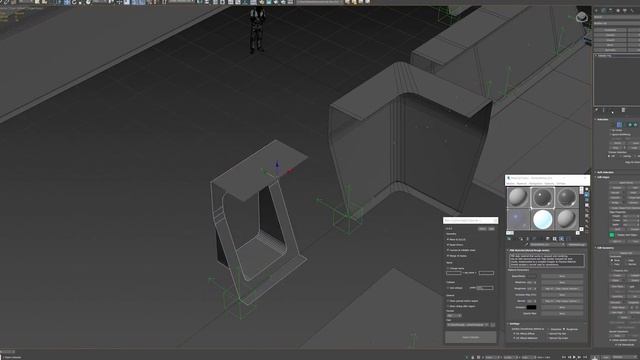Open the Format dropdown in export dialog
The height and width of the screenshot is (360, 640).
point(454,316)
